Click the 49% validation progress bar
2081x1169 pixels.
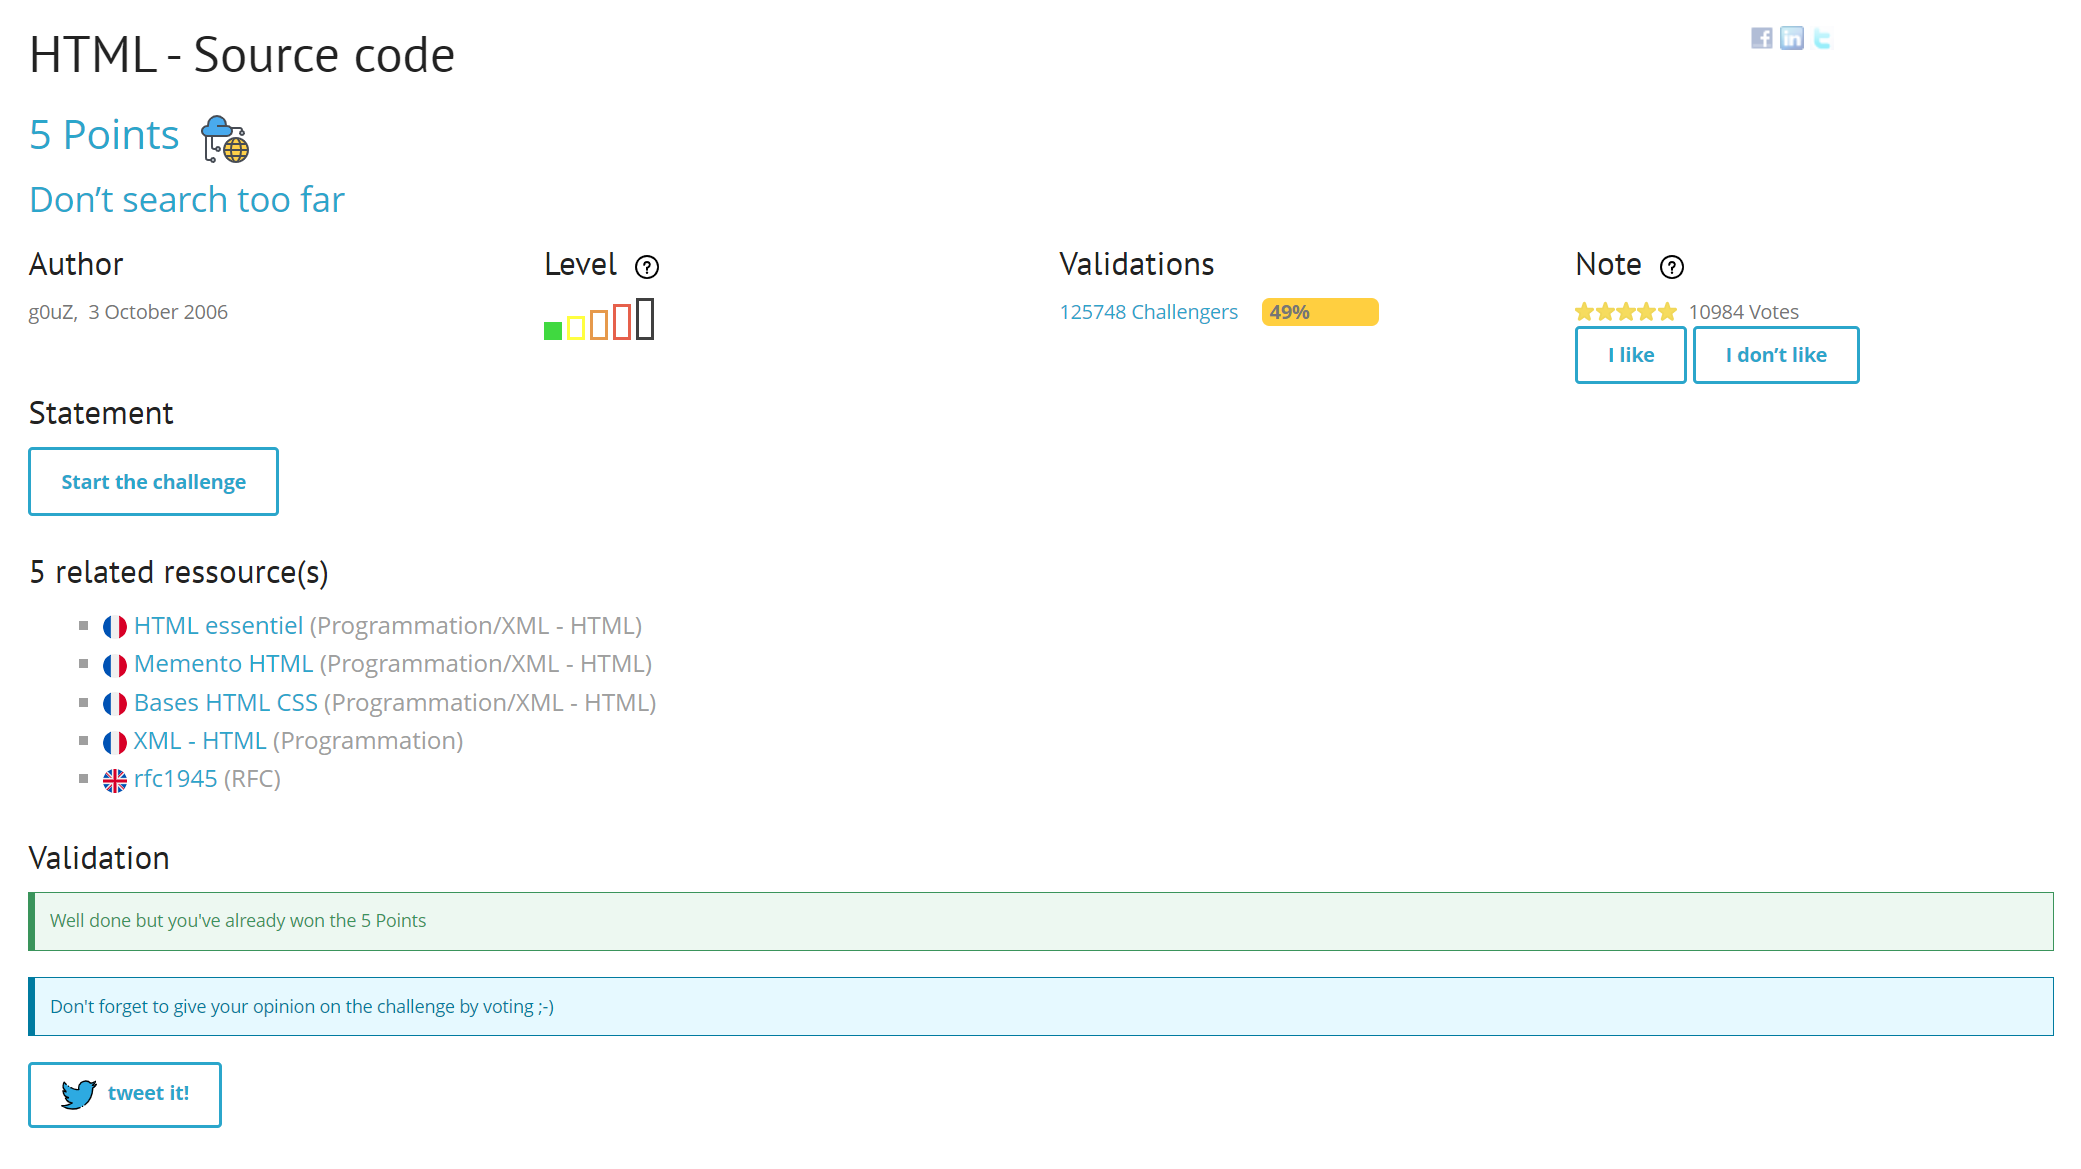pyautogui.click(x=1319, y=312)
